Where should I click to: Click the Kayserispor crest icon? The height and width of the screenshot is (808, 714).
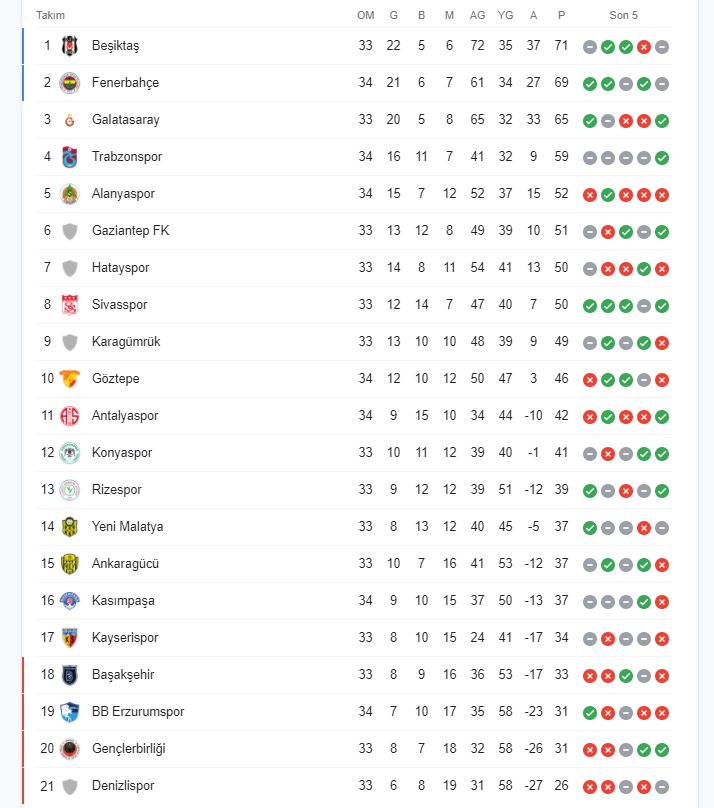[x=70, y=638]
